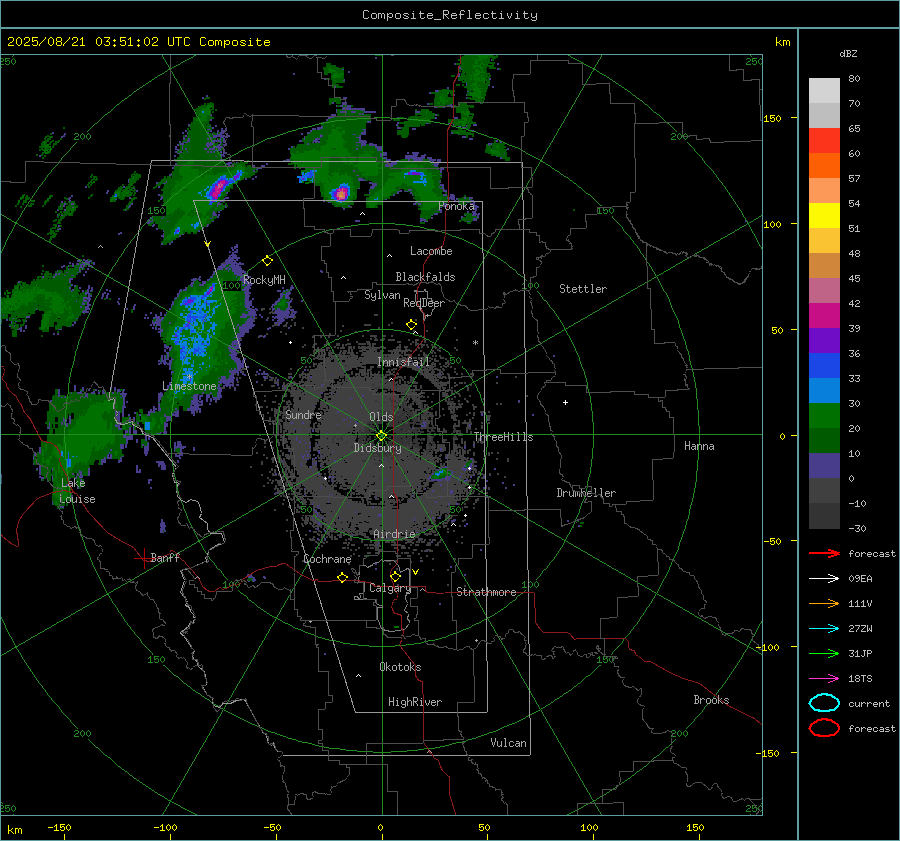Click the orange 111V arrow legend icon
Screen dimensions: 900x841
click(824, 603)
